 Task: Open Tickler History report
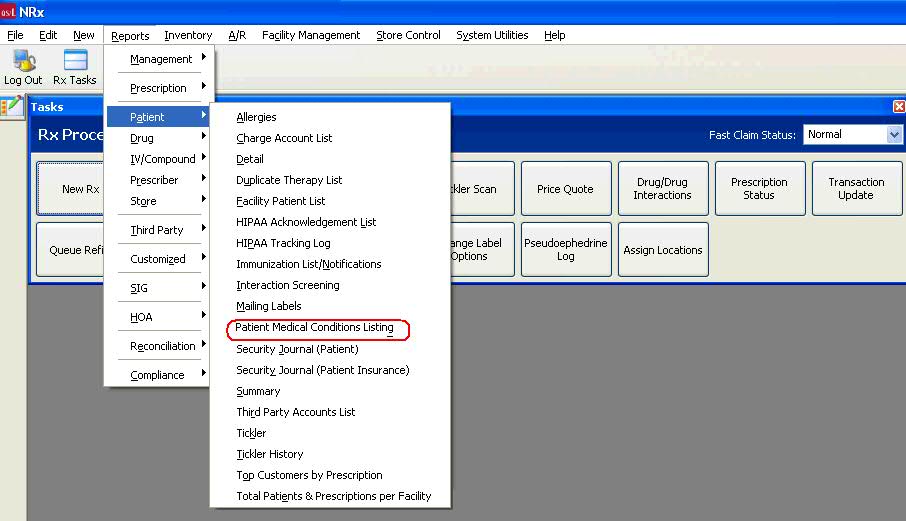[330, 454]
